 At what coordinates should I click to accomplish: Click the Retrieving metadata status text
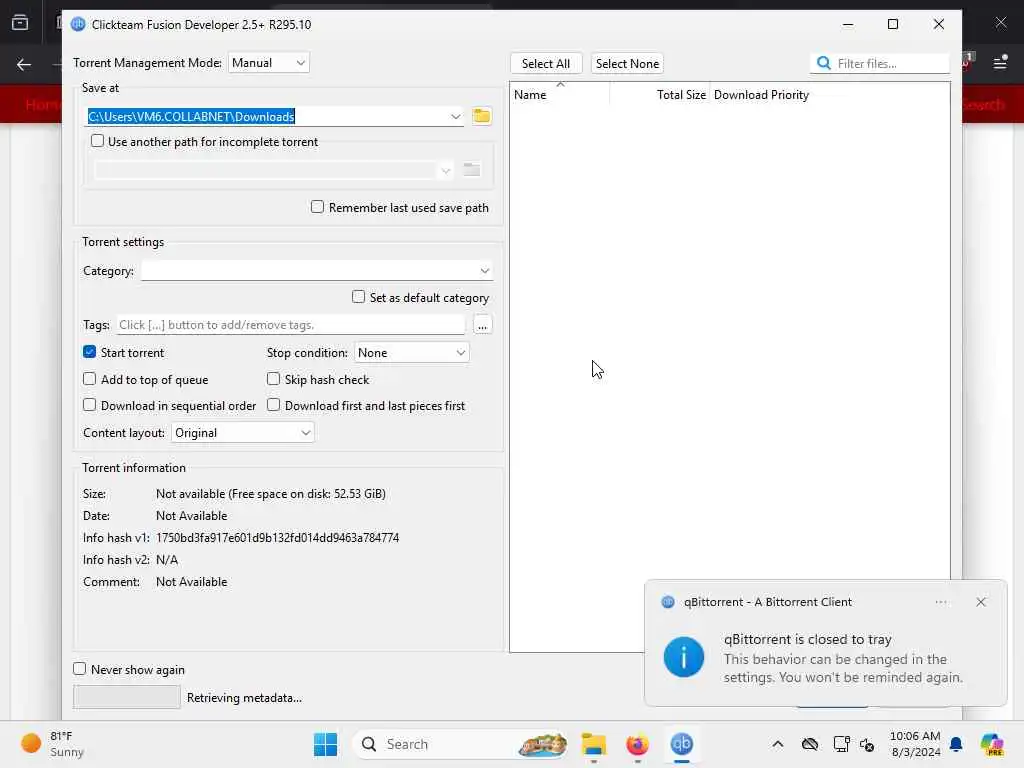pos(244,697)
